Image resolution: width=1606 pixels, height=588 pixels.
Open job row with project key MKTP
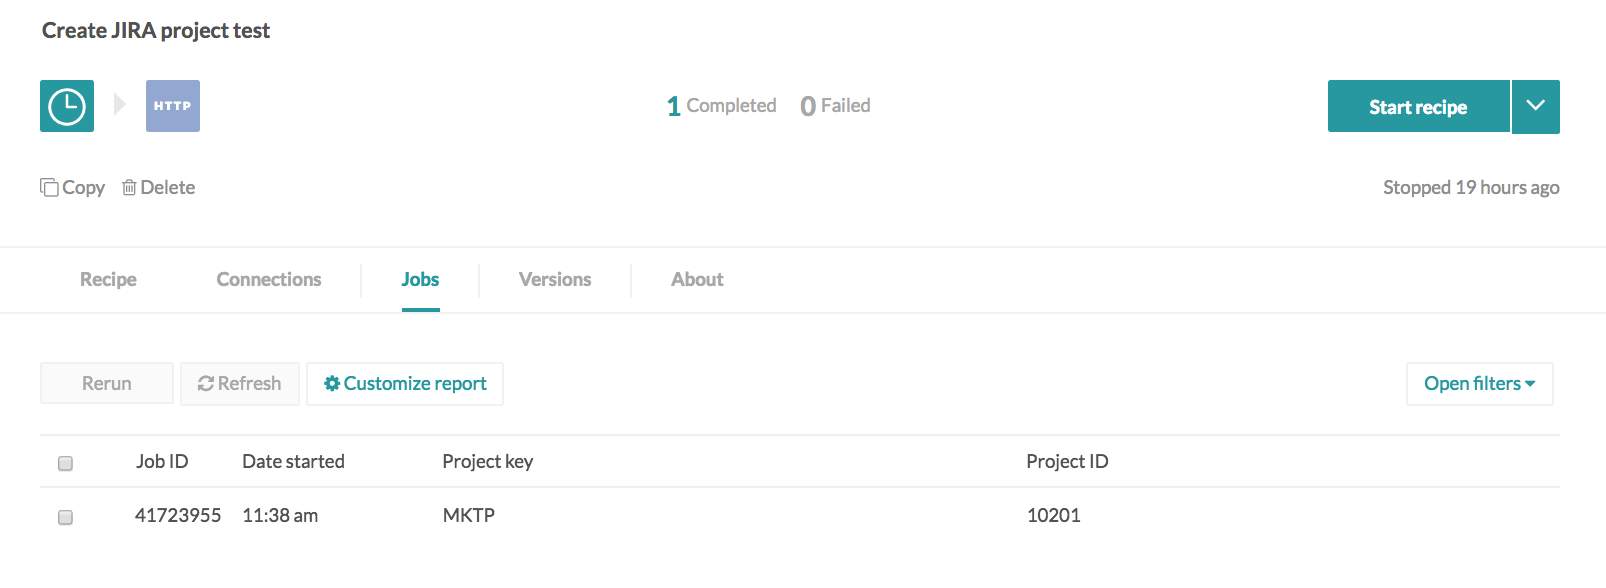(800, 516)
